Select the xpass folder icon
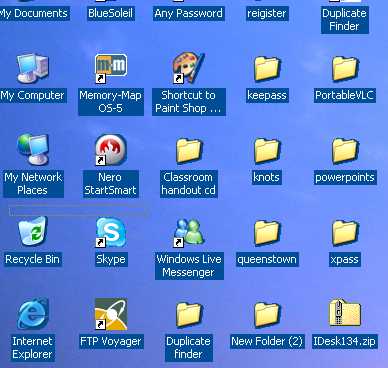Screen dimensions: 388x368 pos(345,233)
